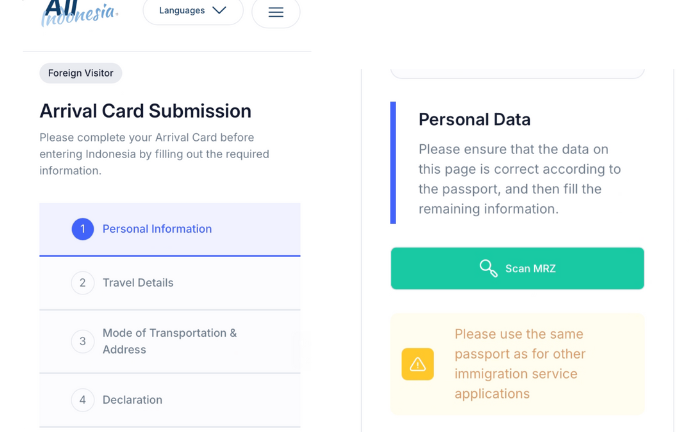Click the partially visible field above Personal Data
694x432 pixels.
tap(517, 71)
